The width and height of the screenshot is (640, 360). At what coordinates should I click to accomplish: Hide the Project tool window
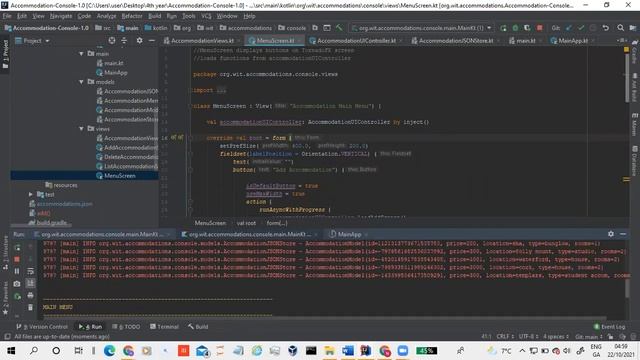pos(151,40)
